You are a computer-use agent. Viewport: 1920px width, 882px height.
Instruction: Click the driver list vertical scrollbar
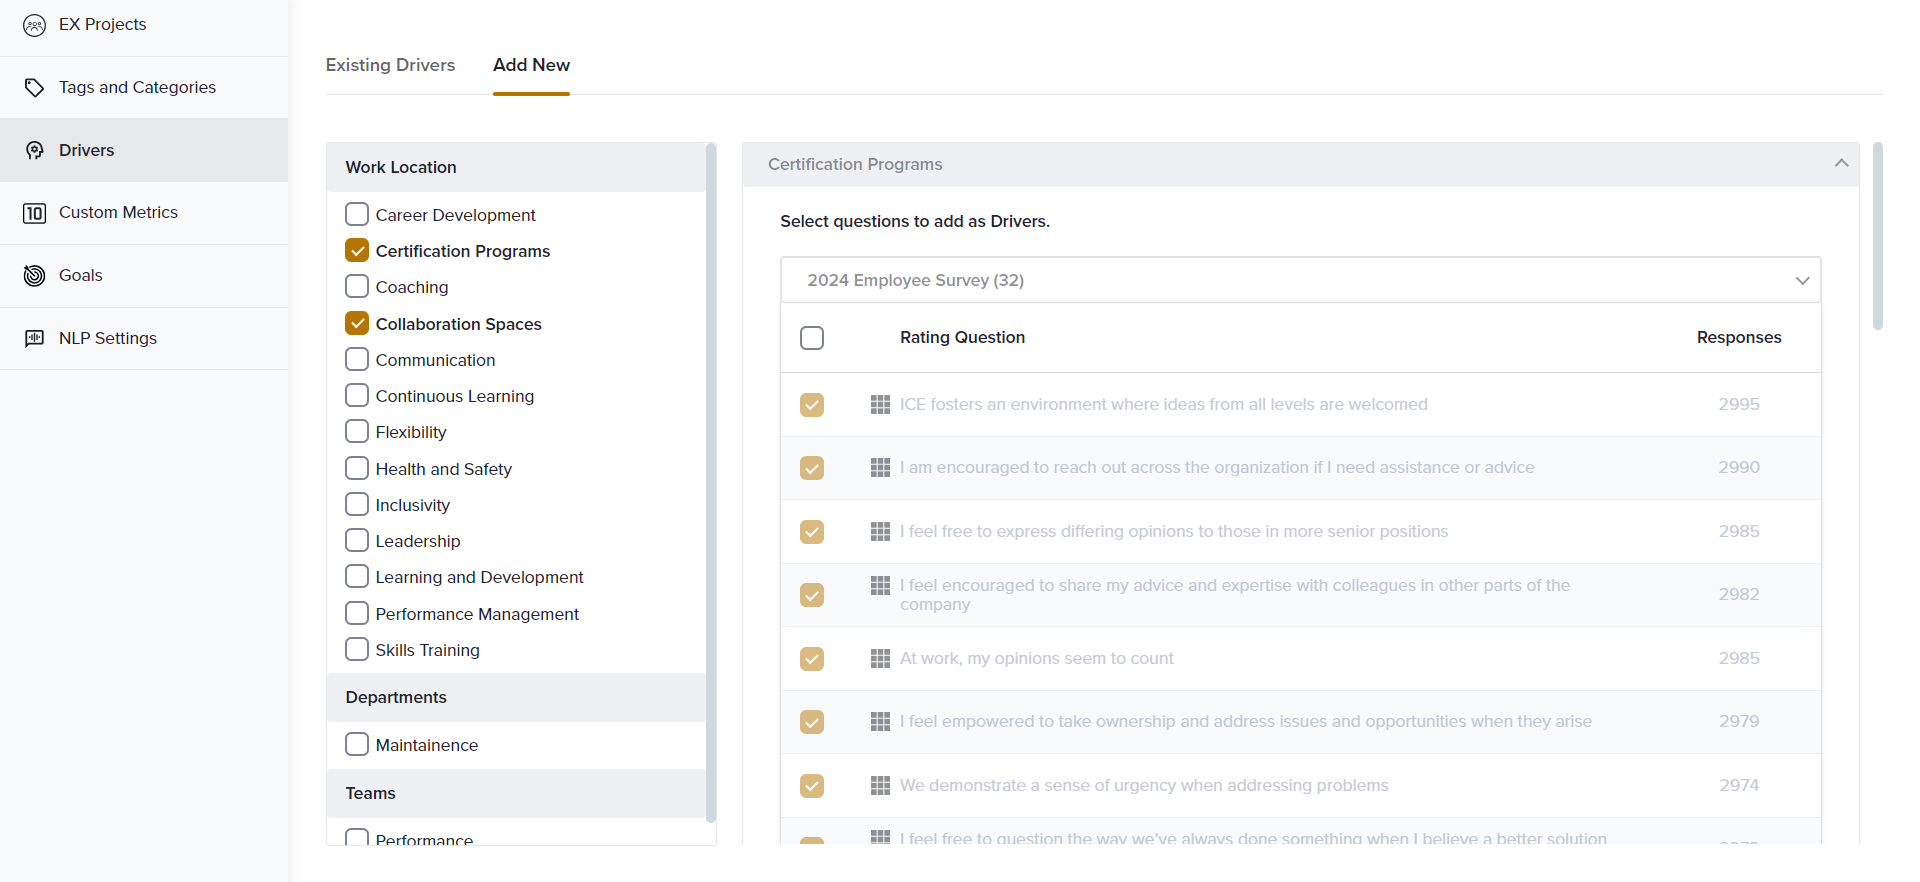(711, 480)
